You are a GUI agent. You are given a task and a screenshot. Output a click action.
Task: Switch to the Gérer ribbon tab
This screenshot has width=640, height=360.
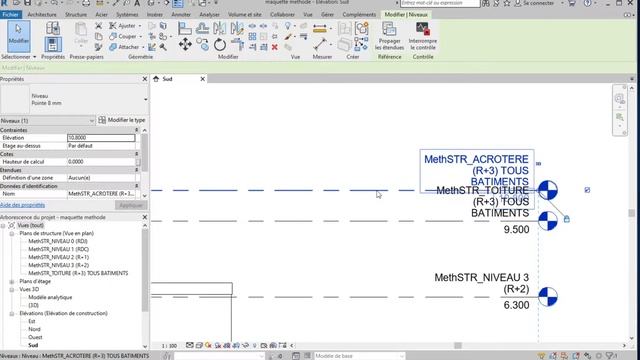[327, 14]
